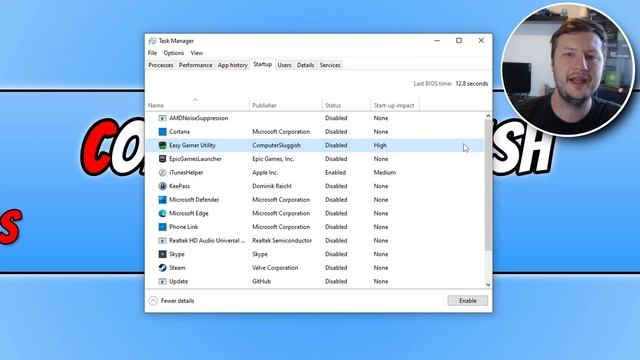Select the EpicGamesLauncher entry name
The height and width of the screenshot is (360, 640).
coord(196,159)
